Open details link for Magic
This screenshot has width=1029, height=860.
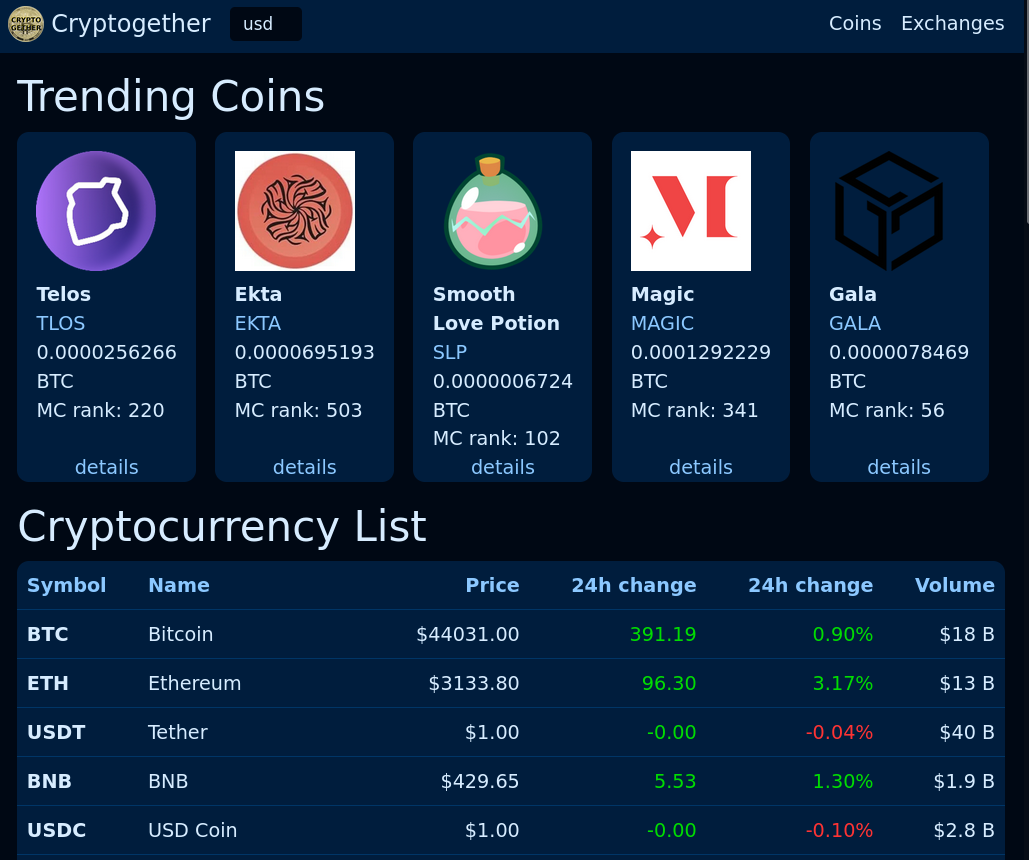(701, 467)
